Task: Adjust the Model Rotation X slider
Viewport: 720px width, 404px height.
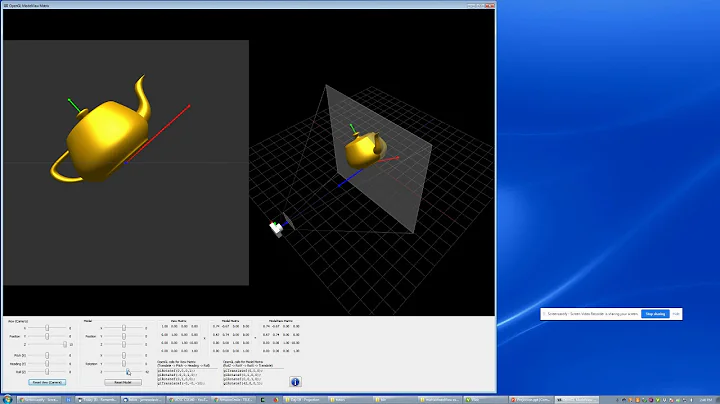Action: [124, 355]
